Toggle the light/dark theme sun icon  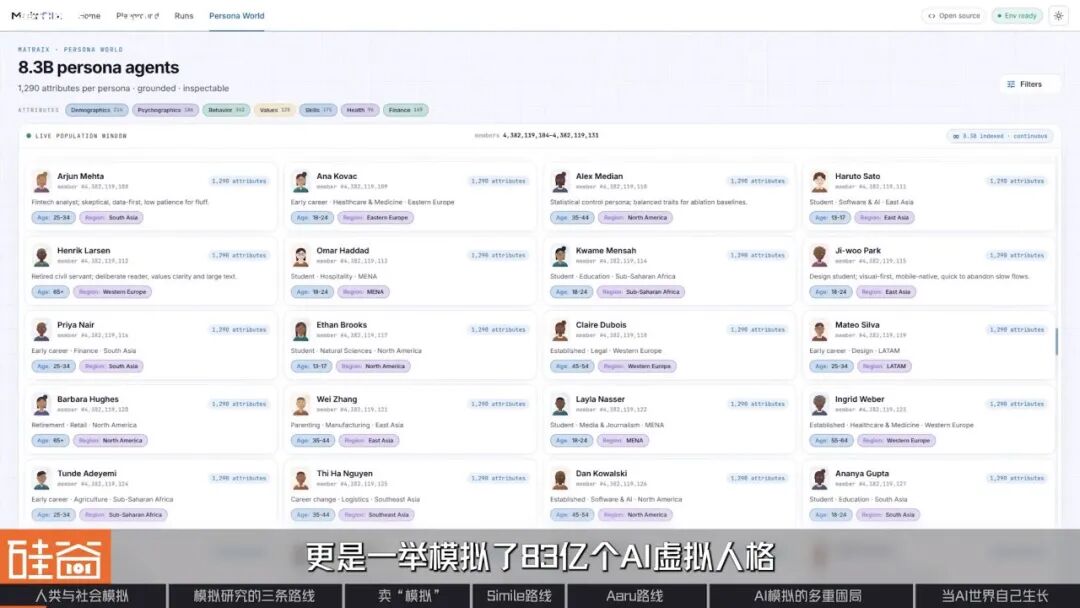[x=1058, y=16]
